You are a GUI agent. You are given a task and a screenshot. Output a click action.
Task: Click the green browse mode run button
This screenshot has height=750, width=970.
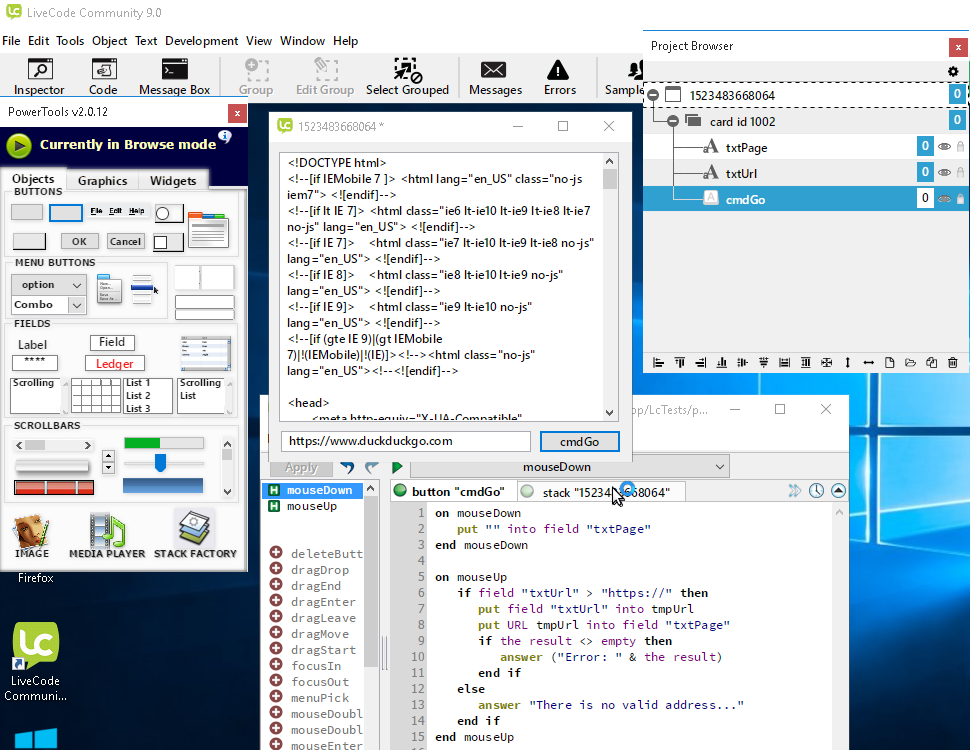tap(19, 145)
